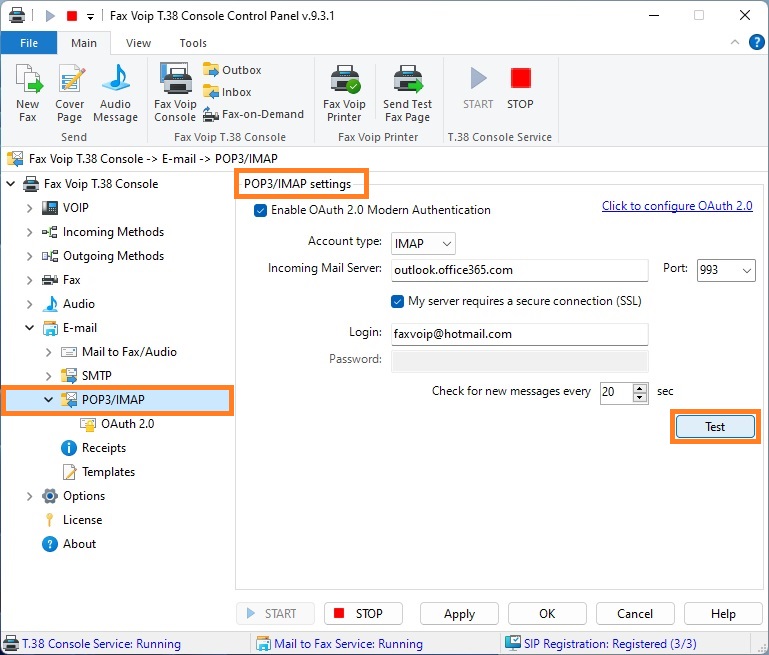Click the title bar red stop square
This screenshot has height=655, width=769.
click(x=72, y=16)
